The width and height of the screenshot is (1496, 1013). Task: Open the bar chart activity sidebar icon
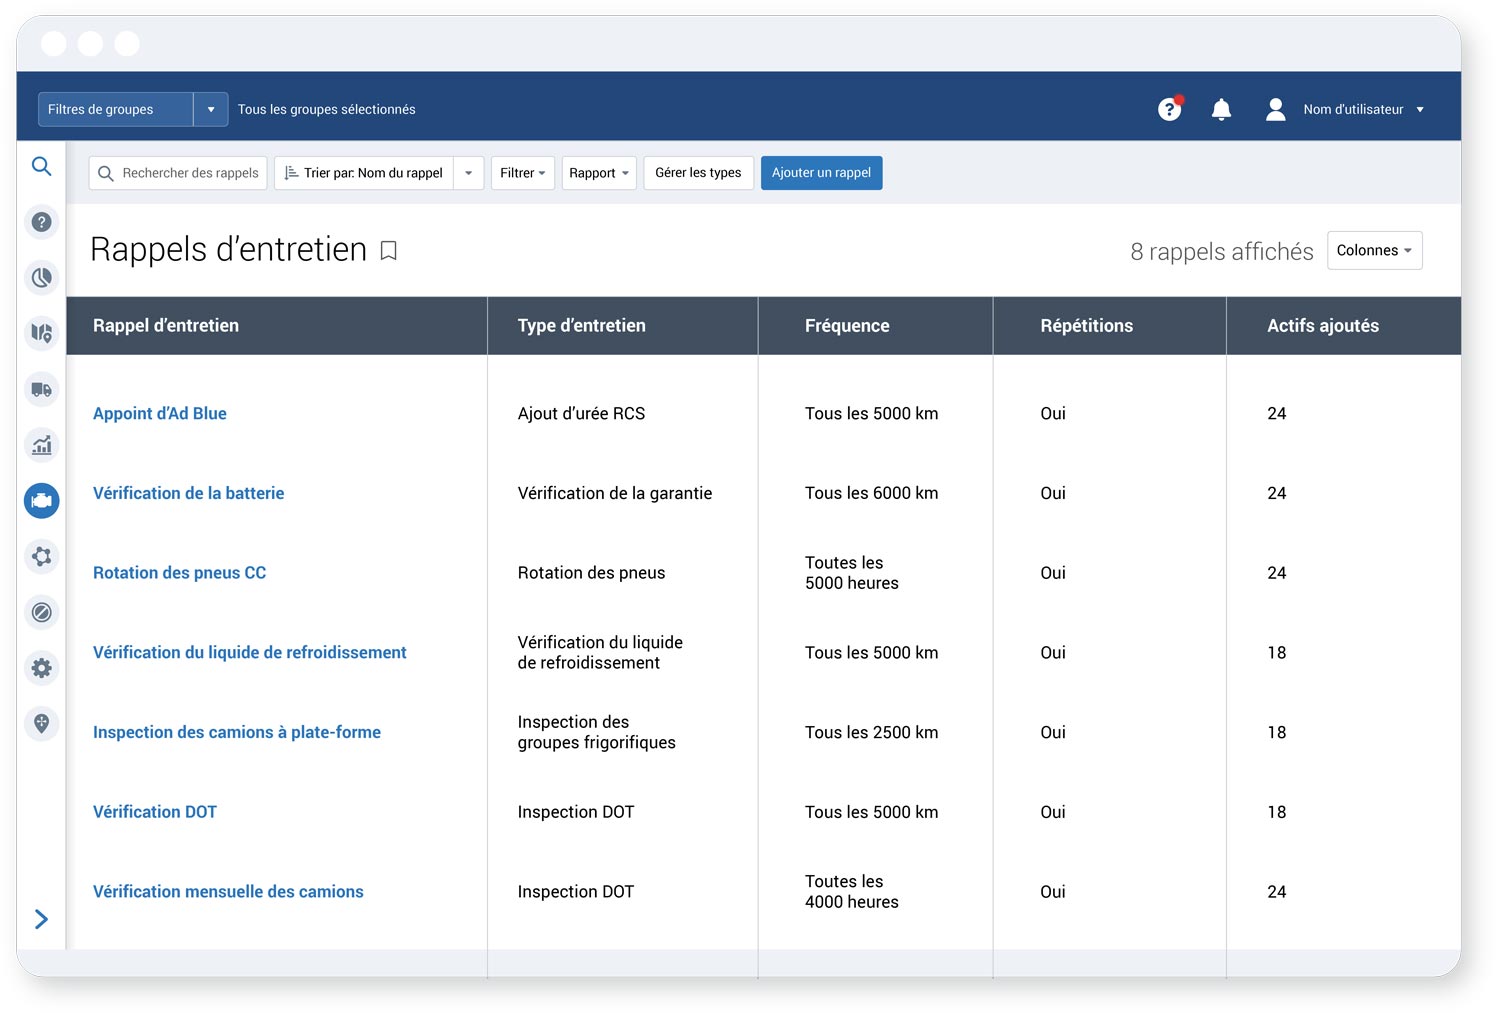tap(41, 445)
